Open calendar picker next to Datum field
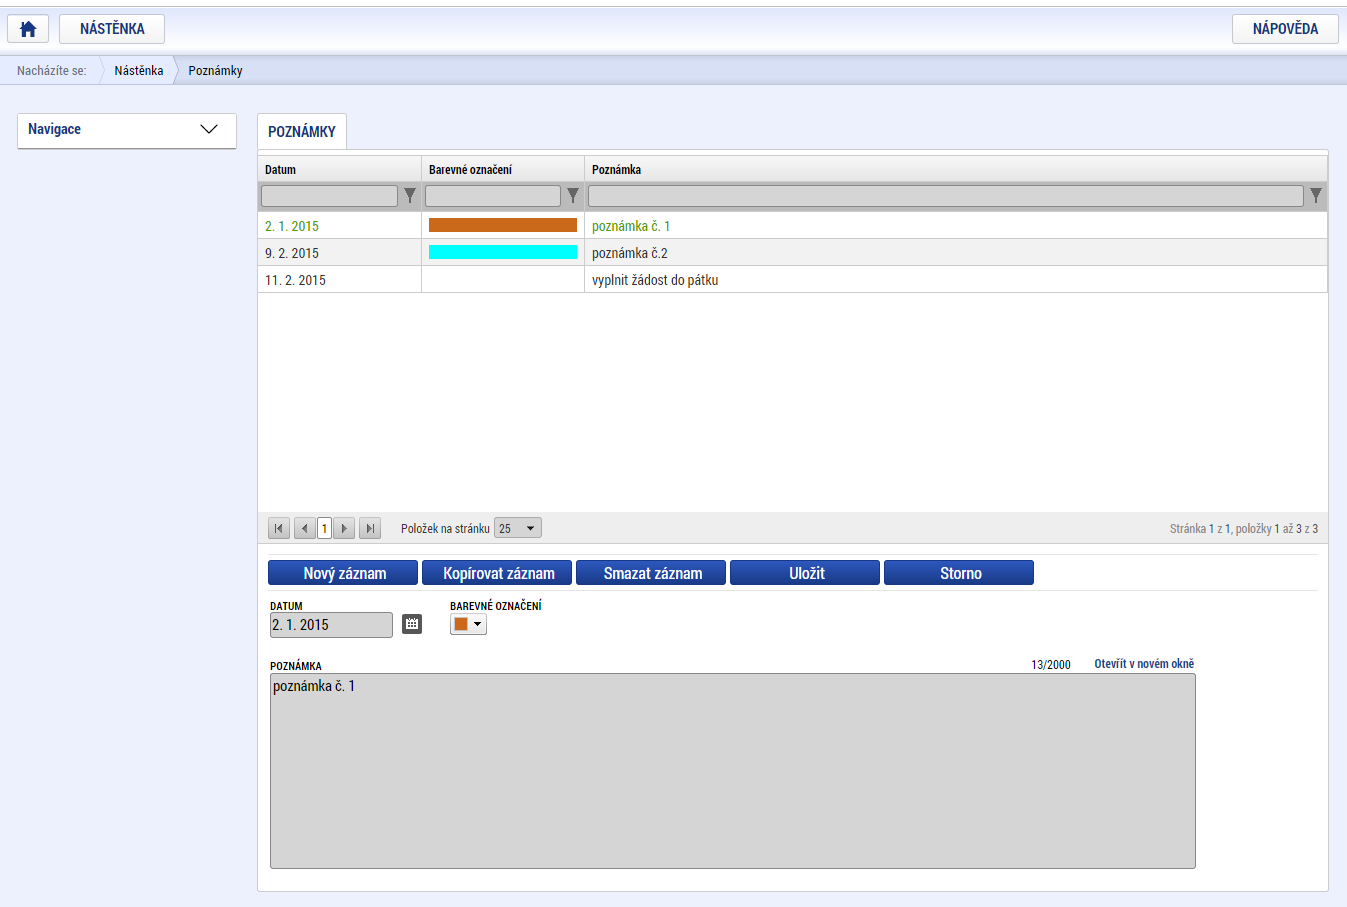Image resolution: width=1347 pixels, height=907 pixels. click(x=412, y=624)
